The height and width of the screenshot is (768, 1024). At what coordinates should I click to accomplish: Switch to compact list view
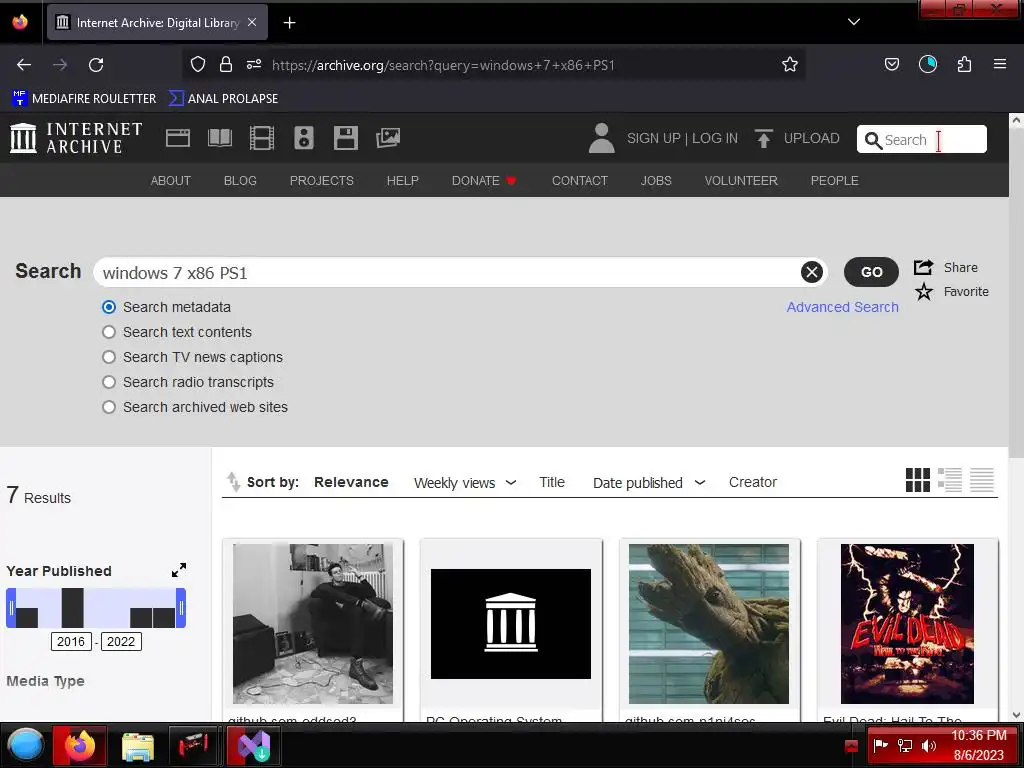982,480
